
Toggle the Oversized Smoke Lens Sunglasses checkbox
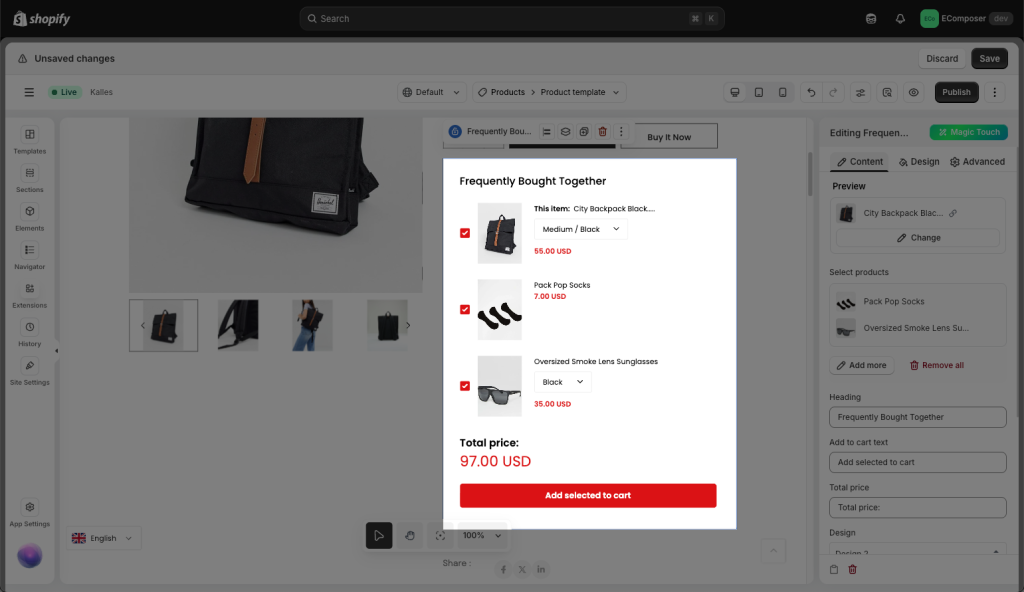tap(465, 386)
